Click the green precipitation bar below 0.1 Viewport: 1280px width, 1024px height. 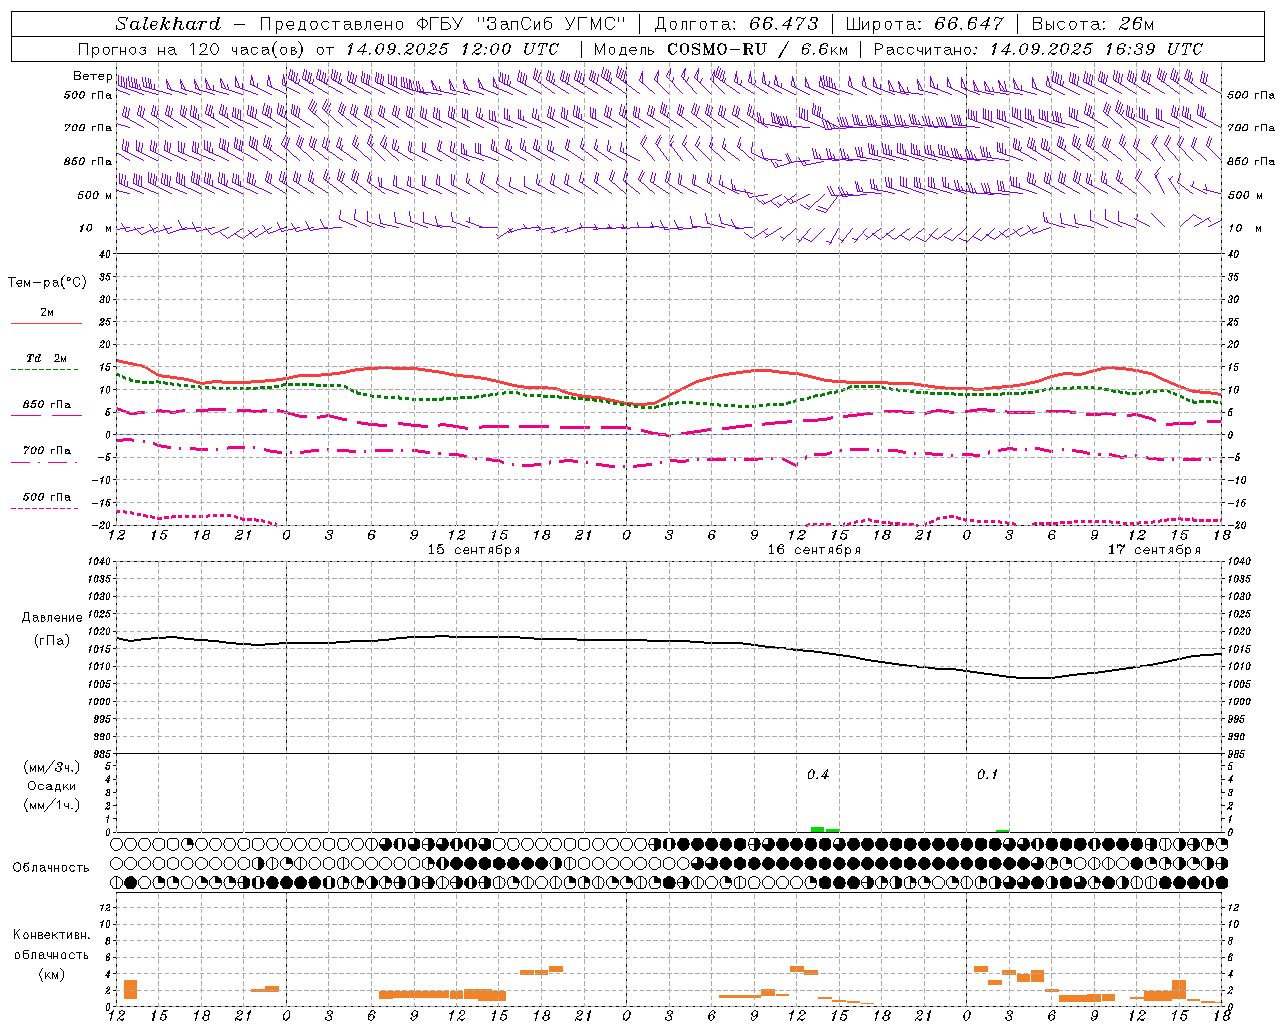(1002, 831)
